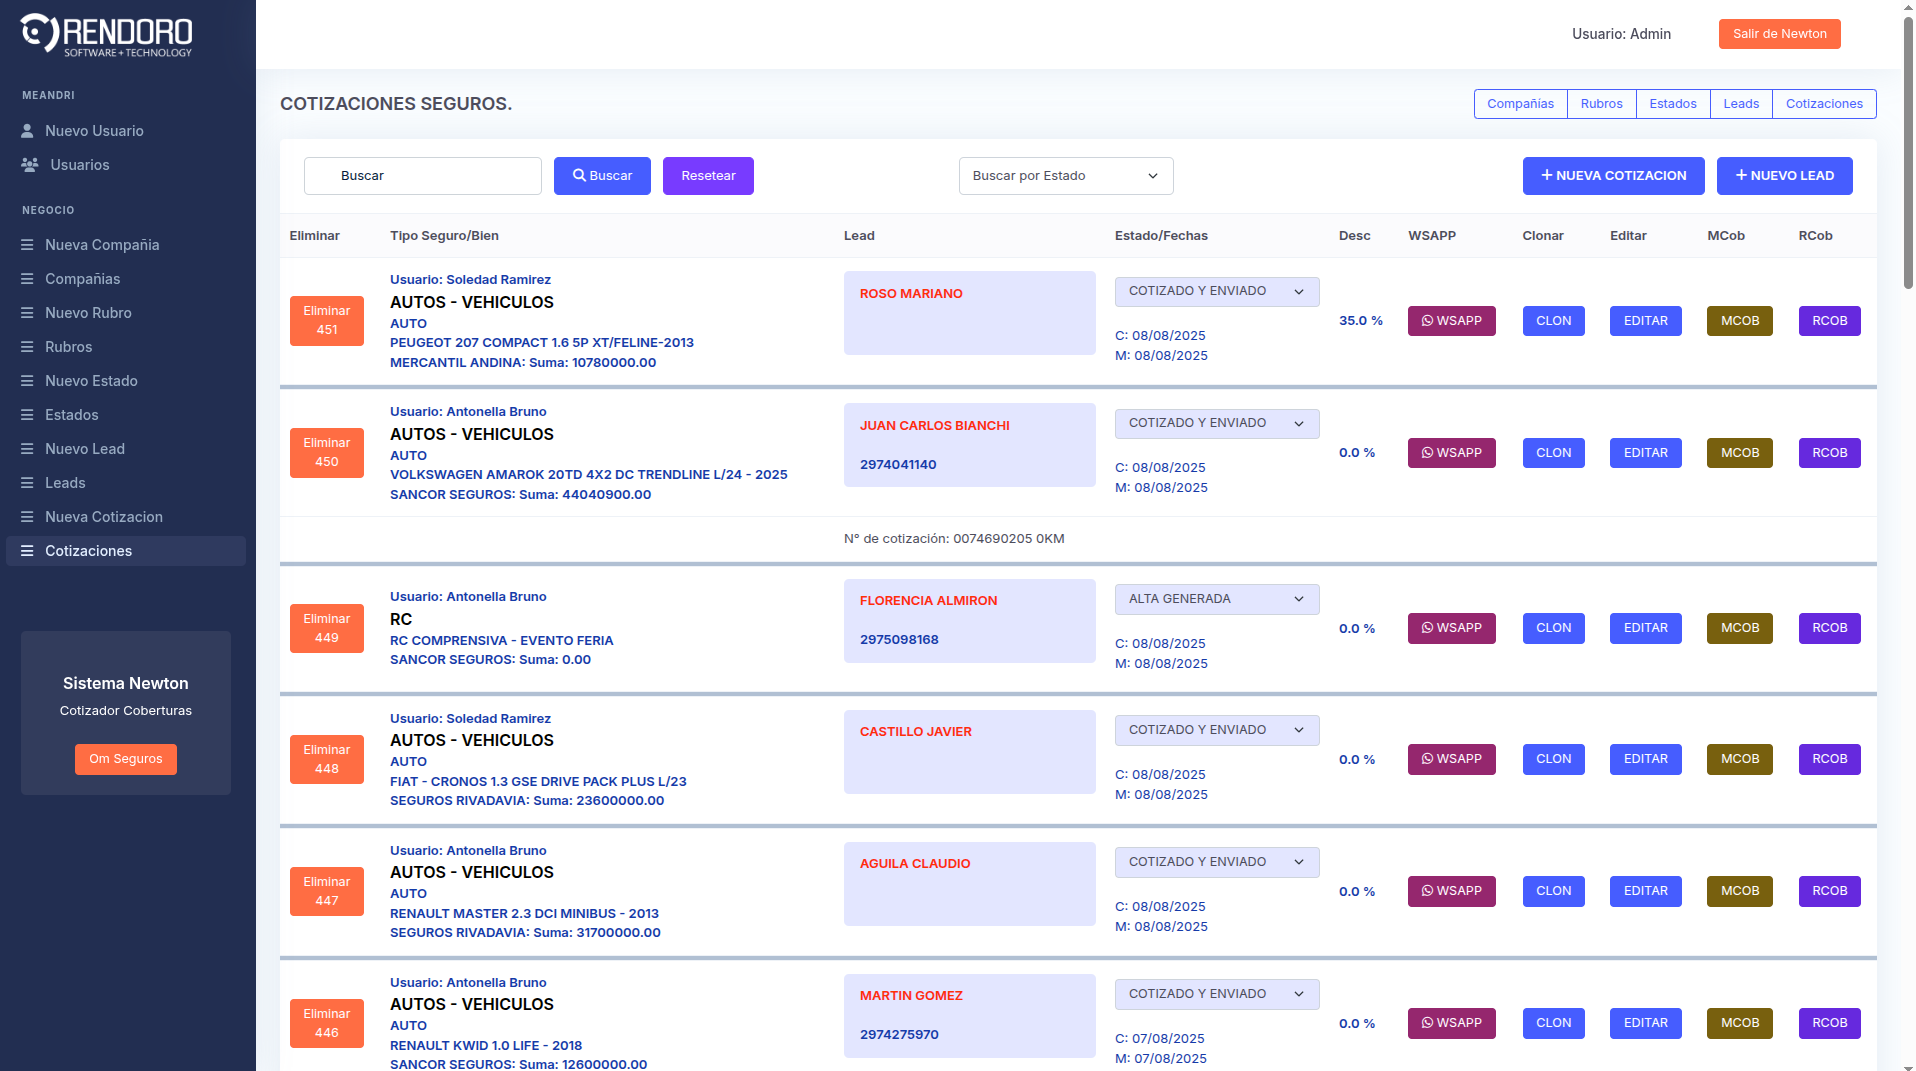Click the magnifier icon on Buscar button
Screen dimensions: 1916x1071
point(579,176)
